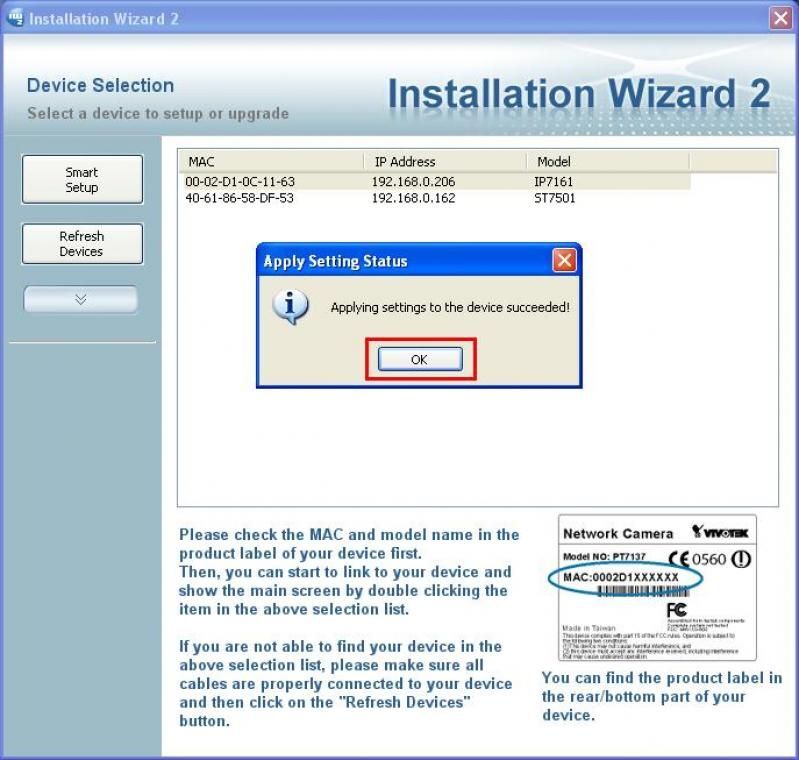
Task: Click IP address 192.168.0.206 in the list
Action: pyautogui.click(x=413, y=182)
